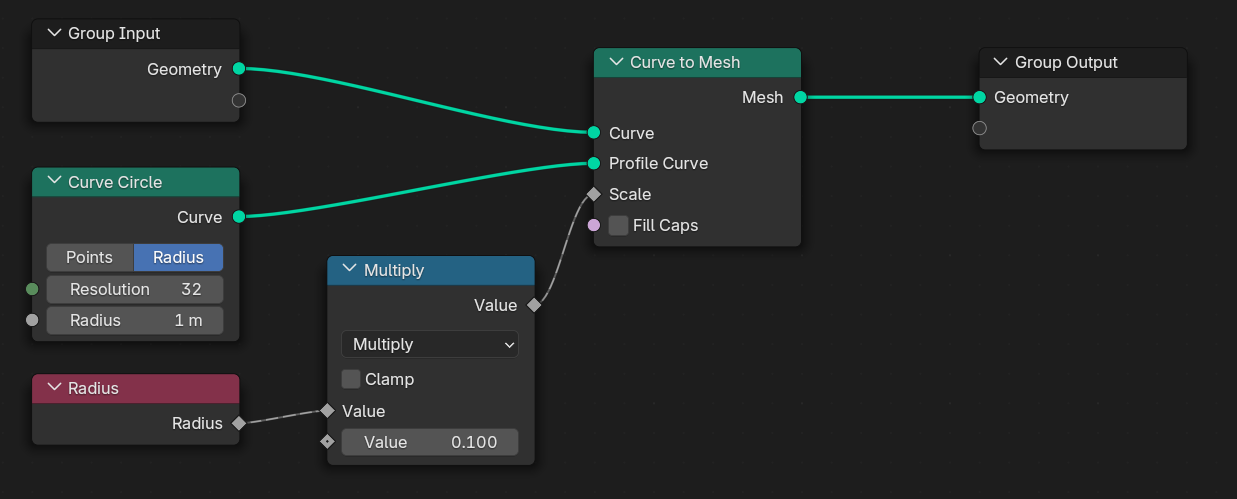Screen dimensions: 1237x499
Task: Click the first Value input socket on Multiply
Action: 327,410
